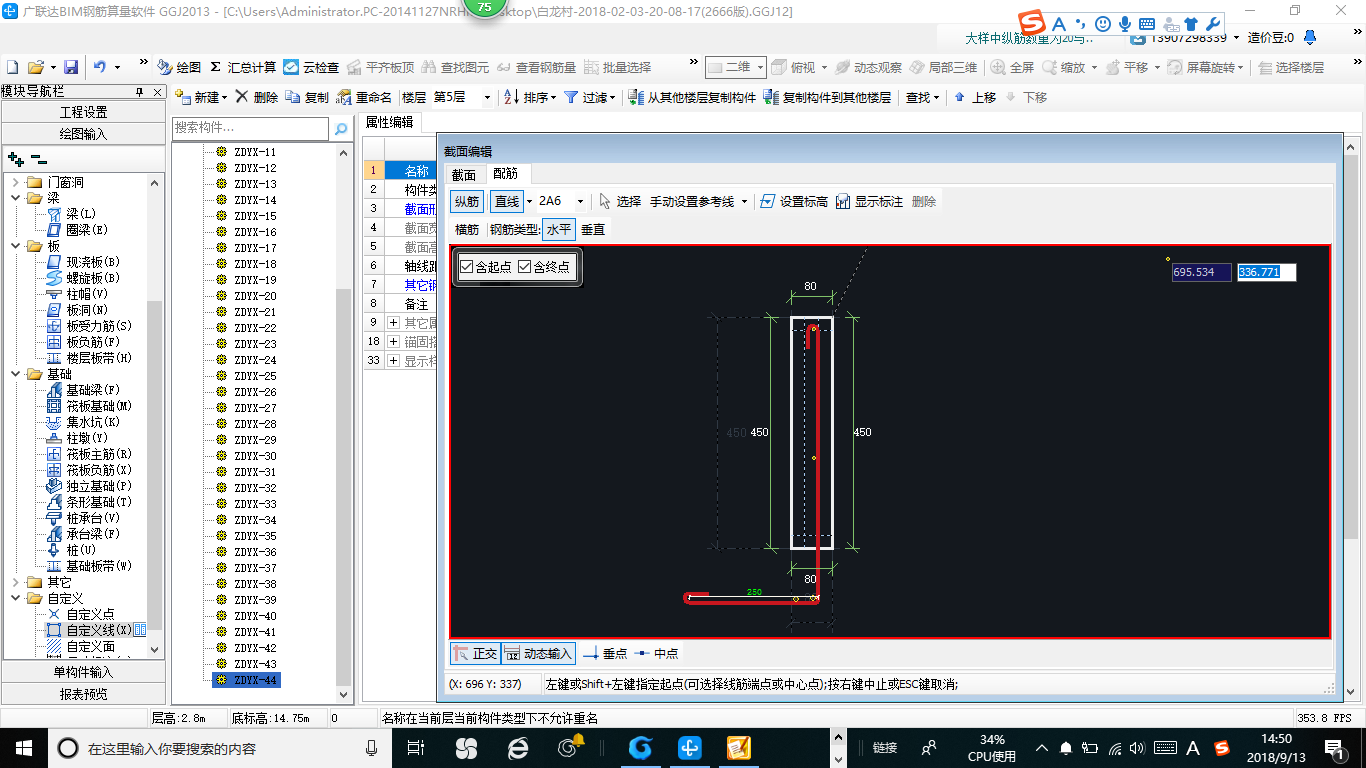This screenshot has width=1366, height=768.
Task: Click the 搜索构件 search field
Action: click(251, 128)
